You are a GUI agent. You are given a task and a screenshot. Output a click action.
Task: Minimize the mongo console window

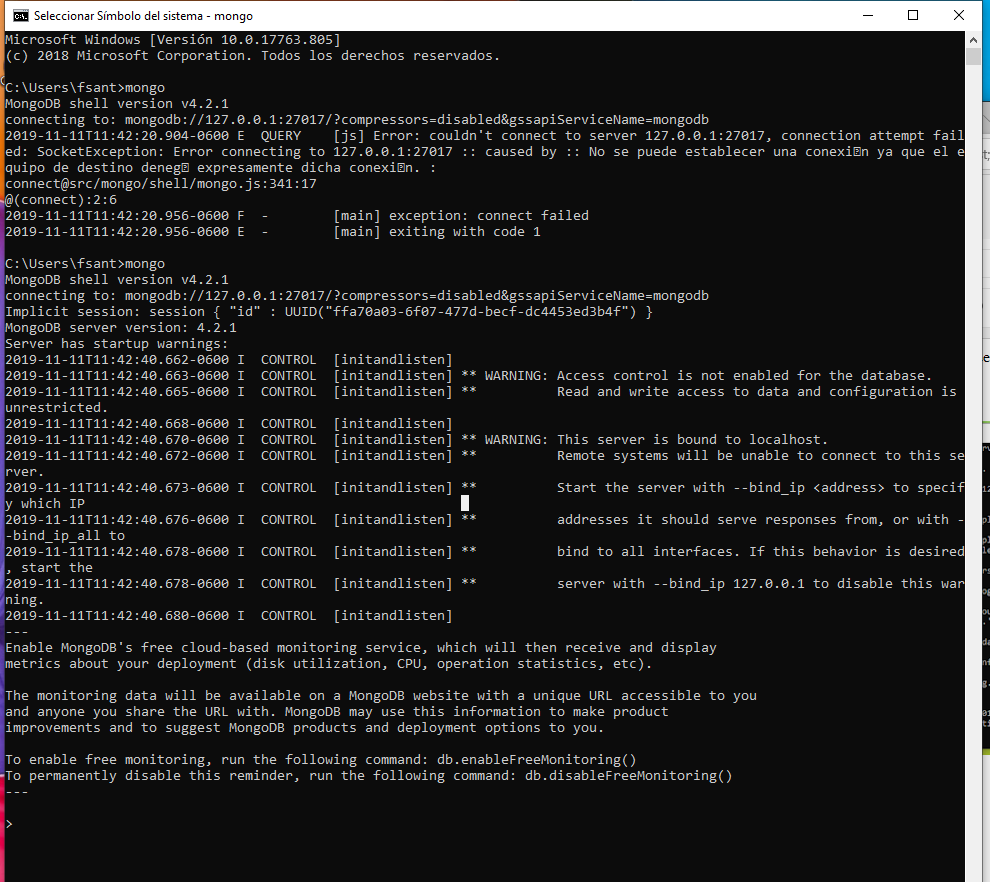(868, 15)
